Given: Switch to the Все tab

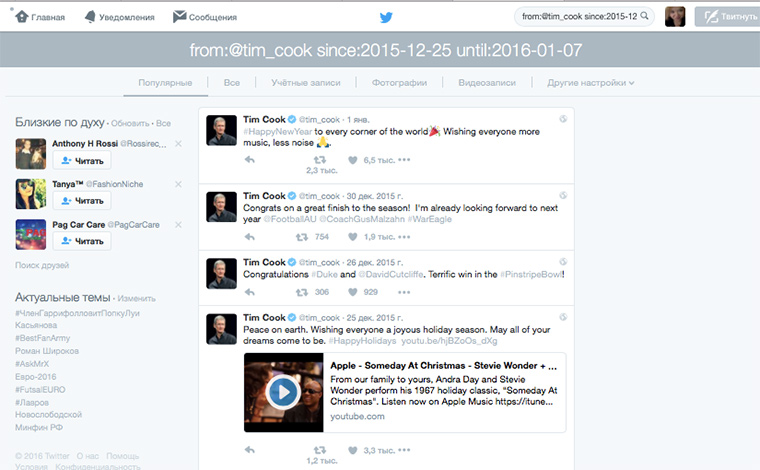Looking at the screenshot, I should click(x=232, y=83).
